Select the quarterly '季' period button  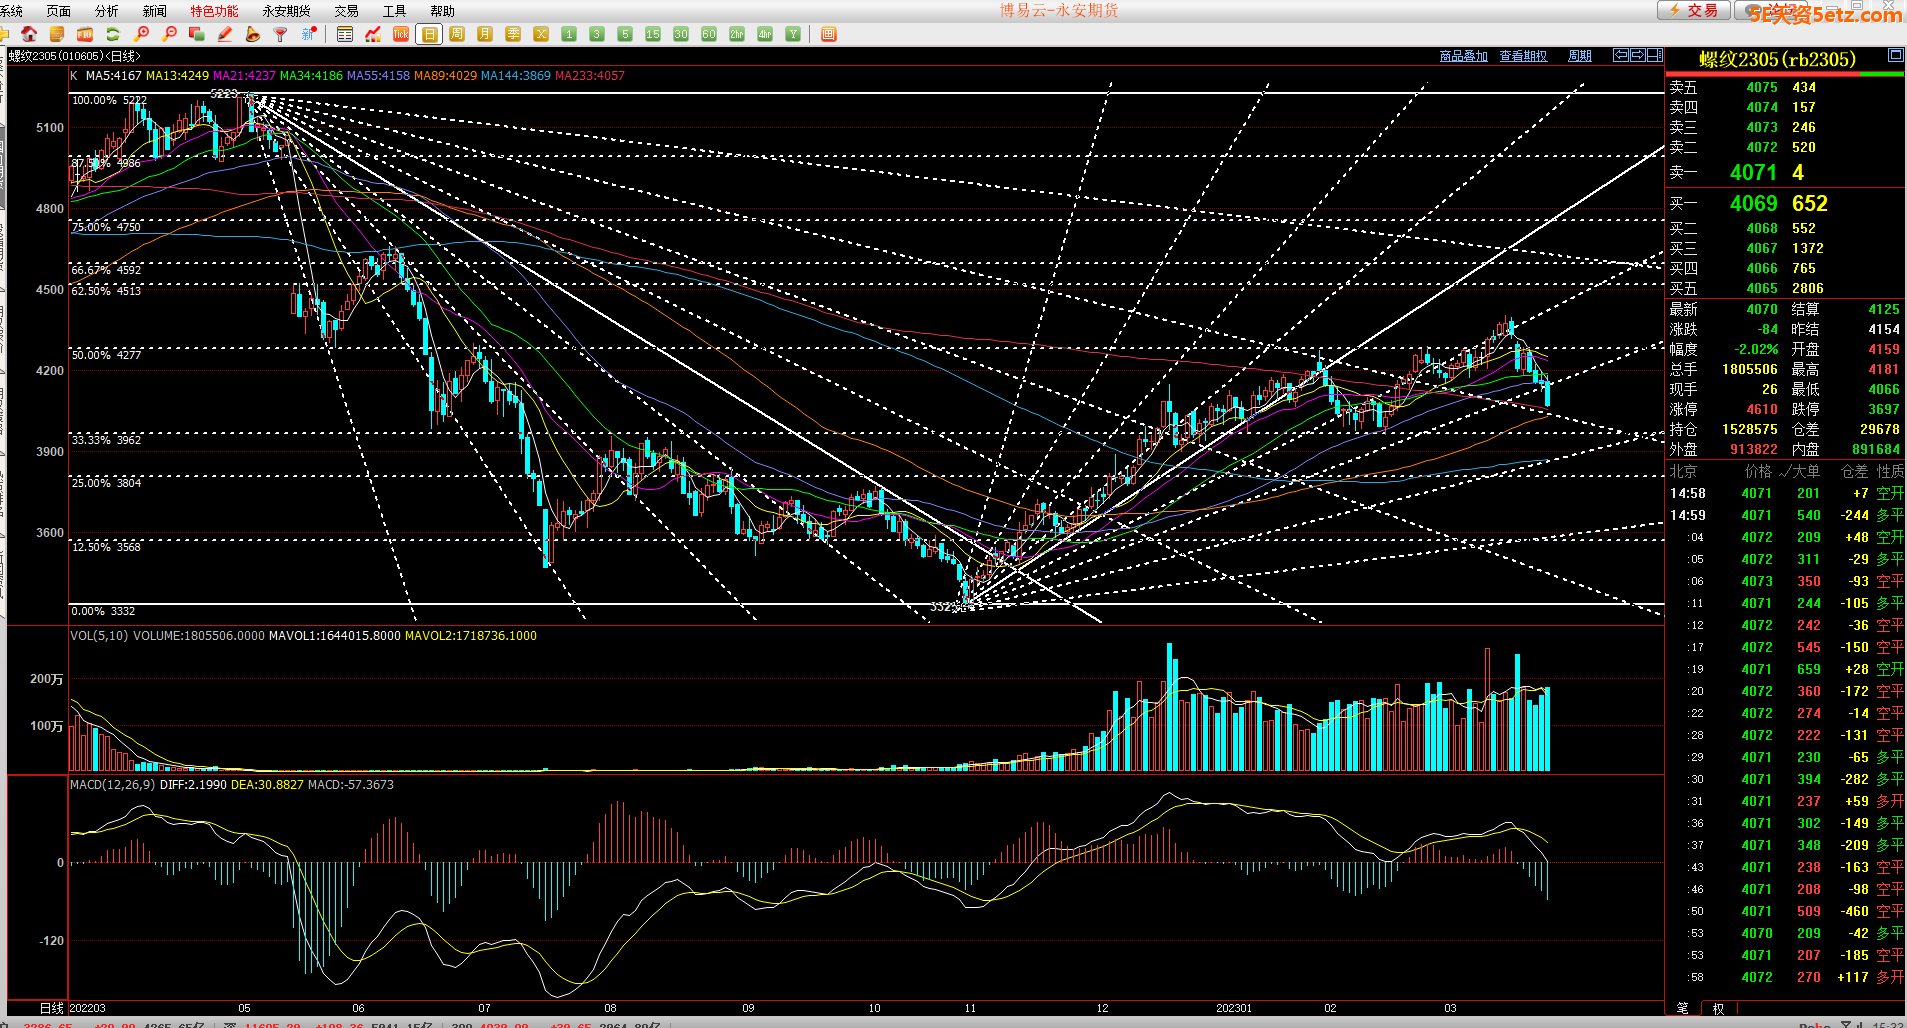tap(513, 34)
